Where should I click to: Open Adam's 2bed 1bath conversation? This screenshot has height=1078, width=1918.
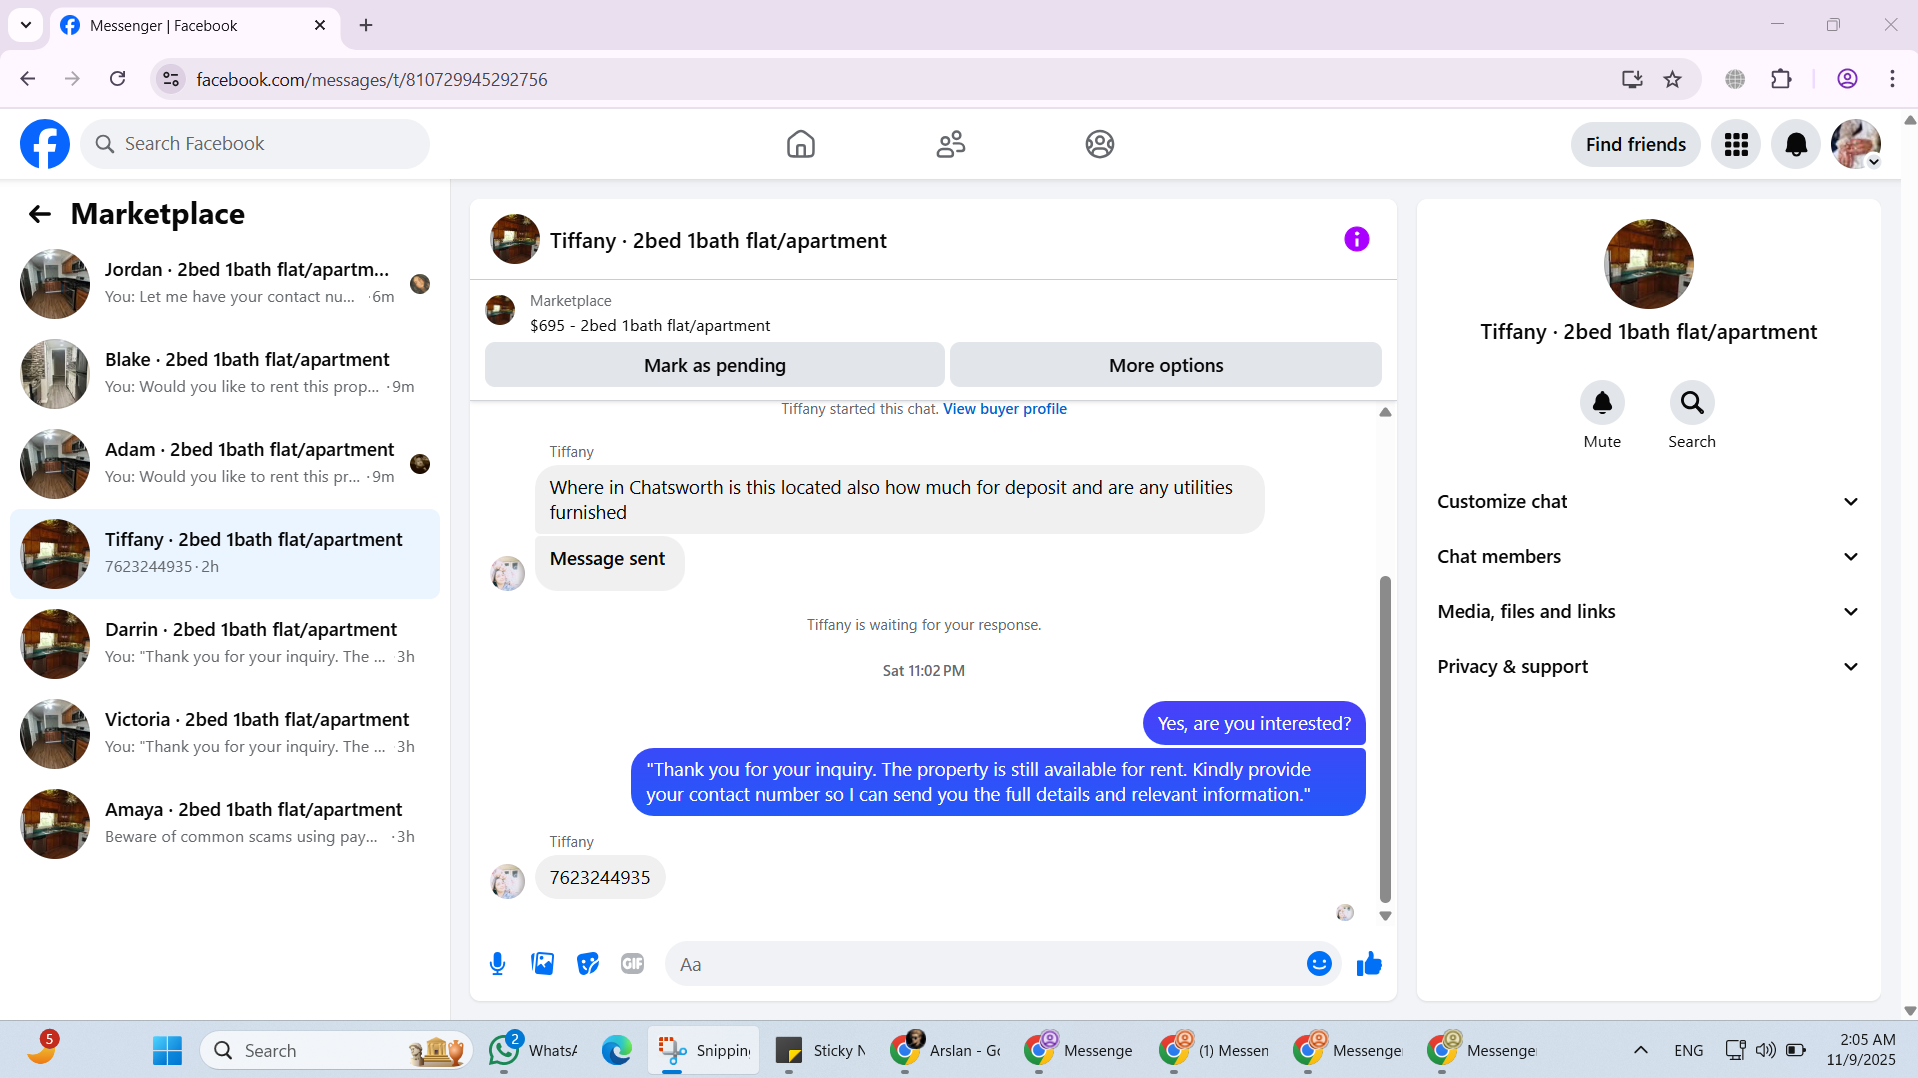click(x=225, y=464)
